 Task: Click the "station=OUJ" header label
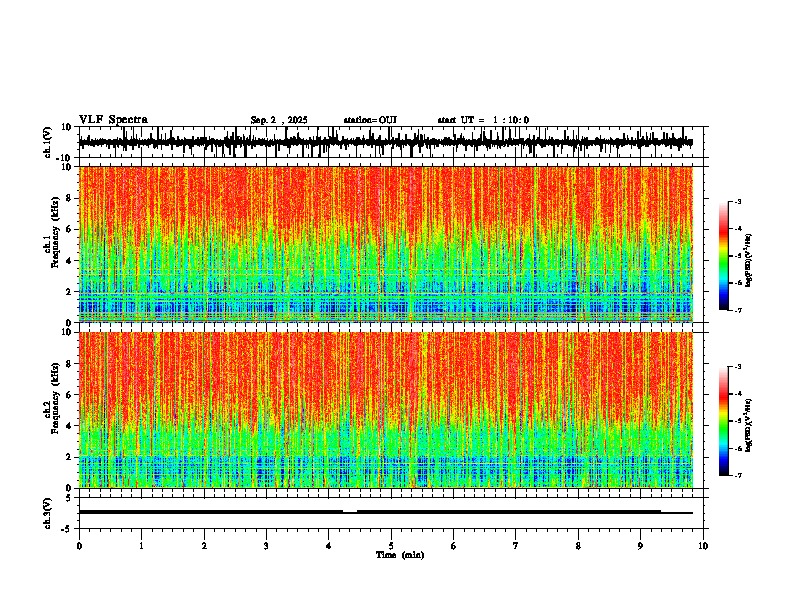[370, 120]
